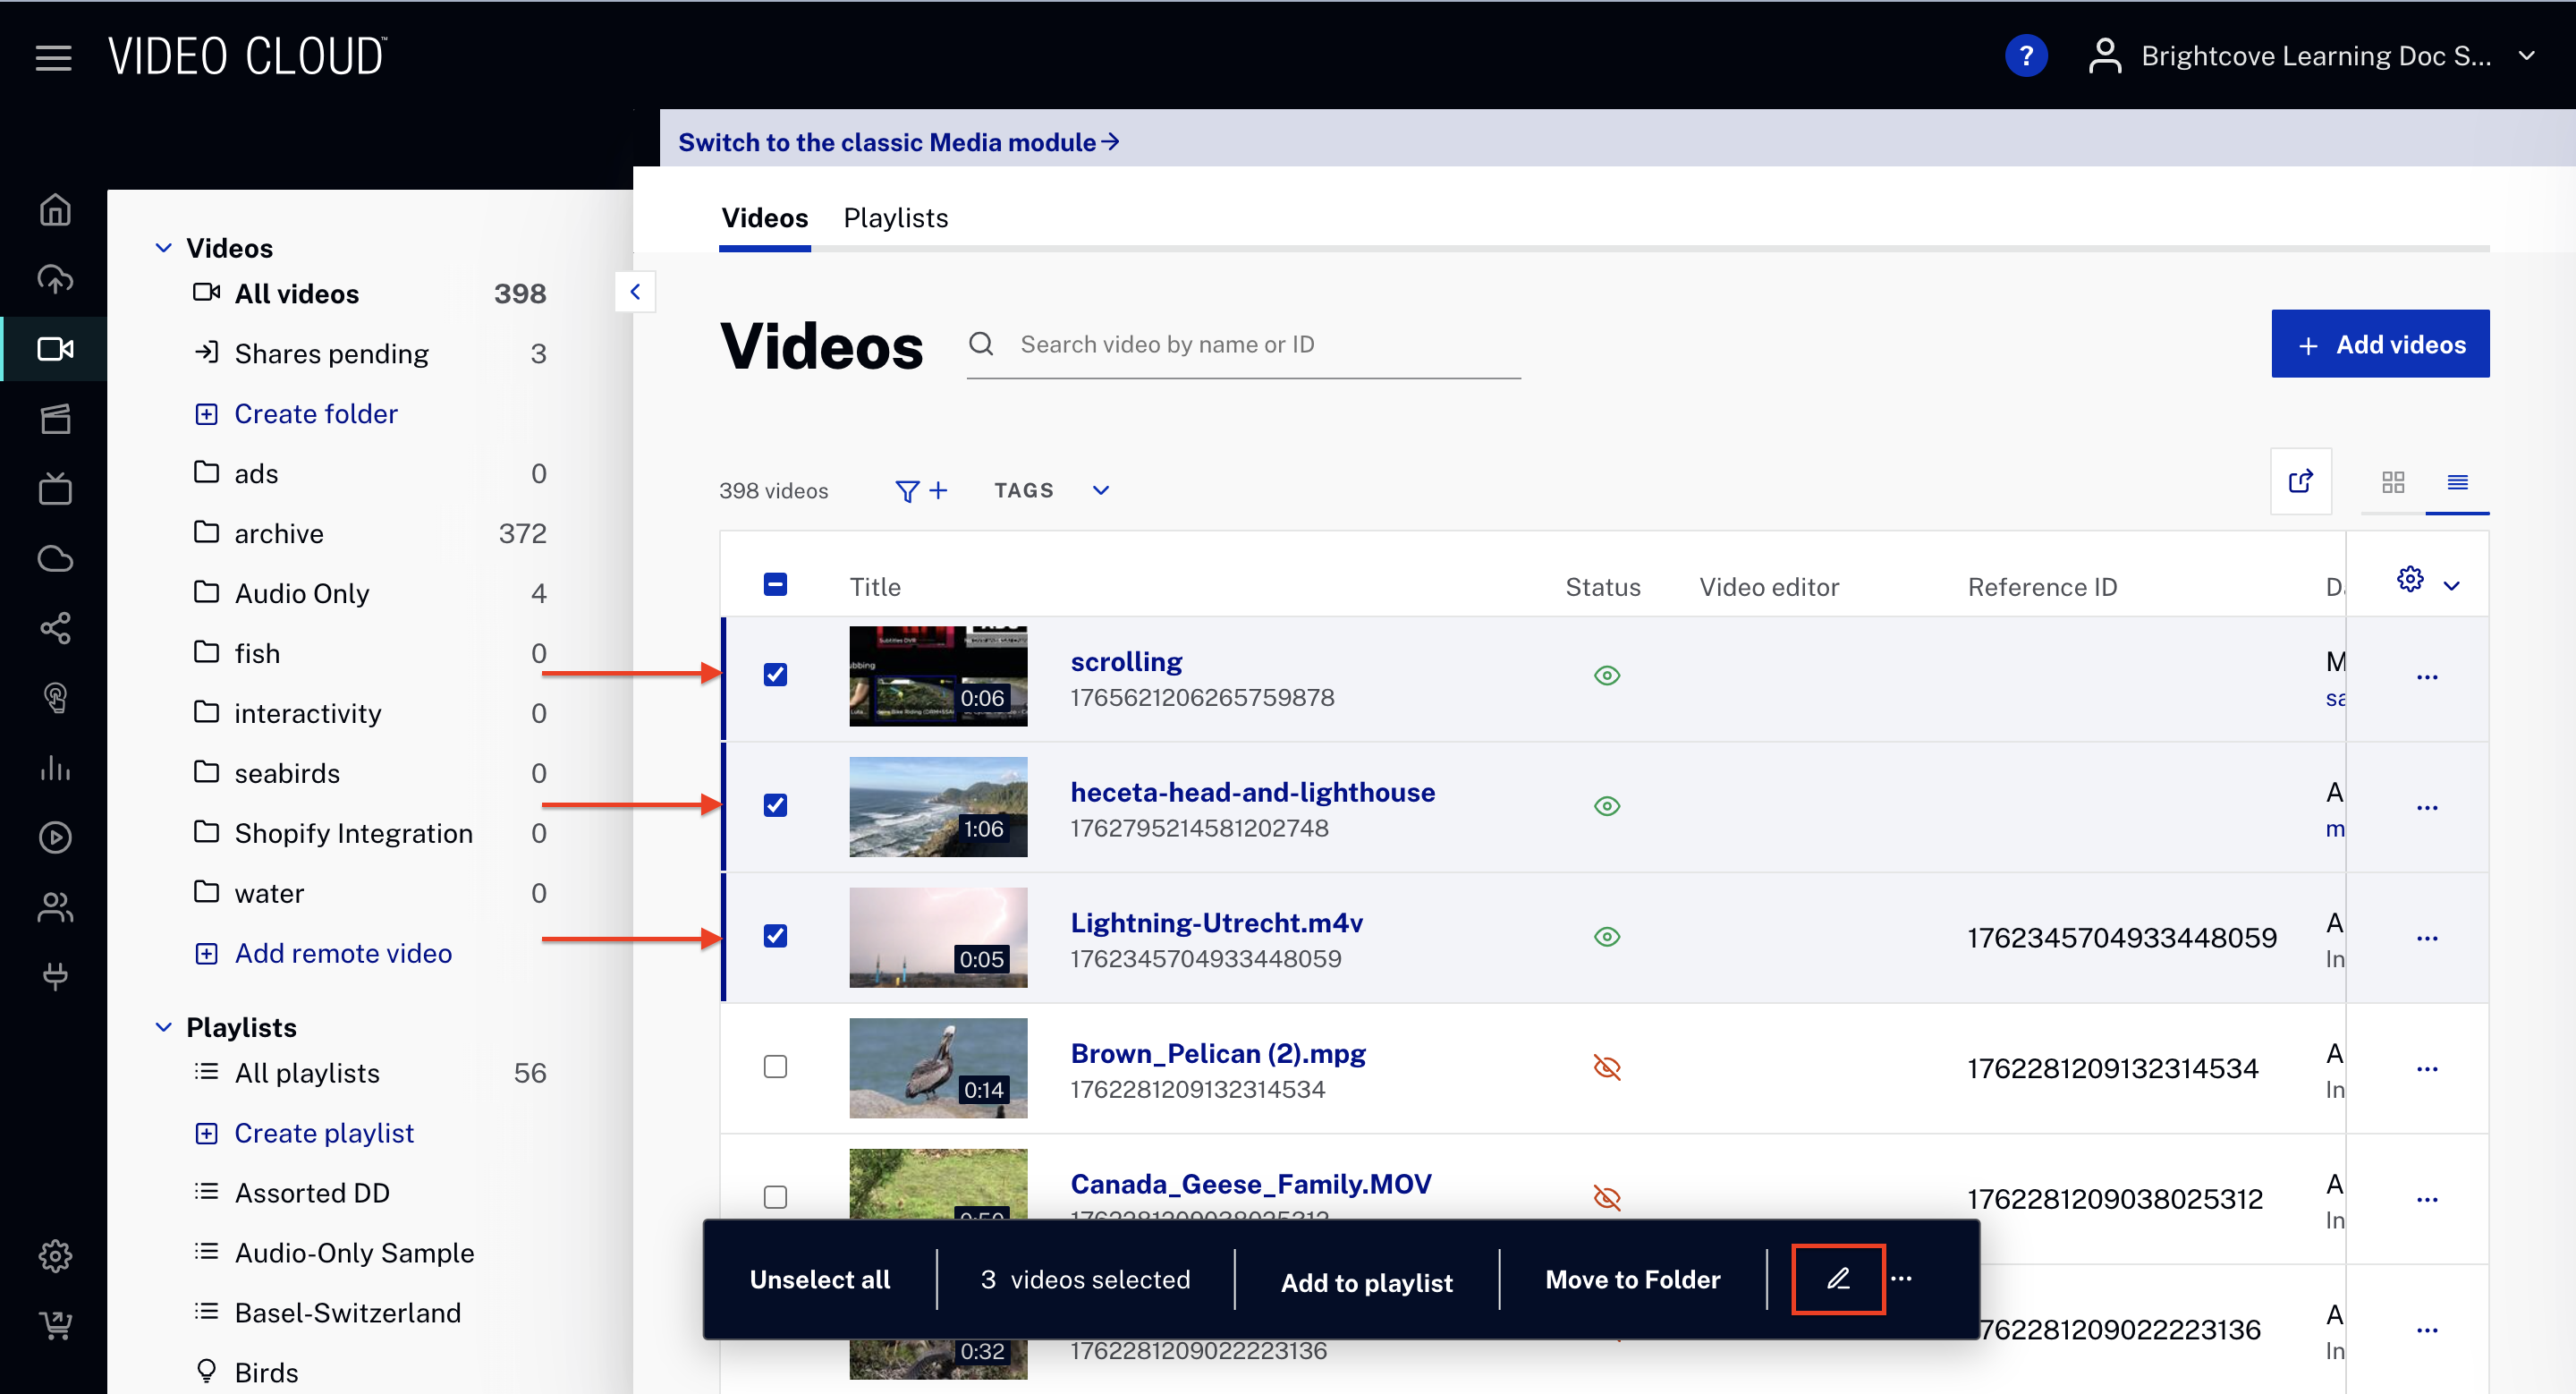Click the pencil edit icon in selection bar
Viewport: 2576px width, 1394px height.
pyautogui.click(x=1837, y=1279)
